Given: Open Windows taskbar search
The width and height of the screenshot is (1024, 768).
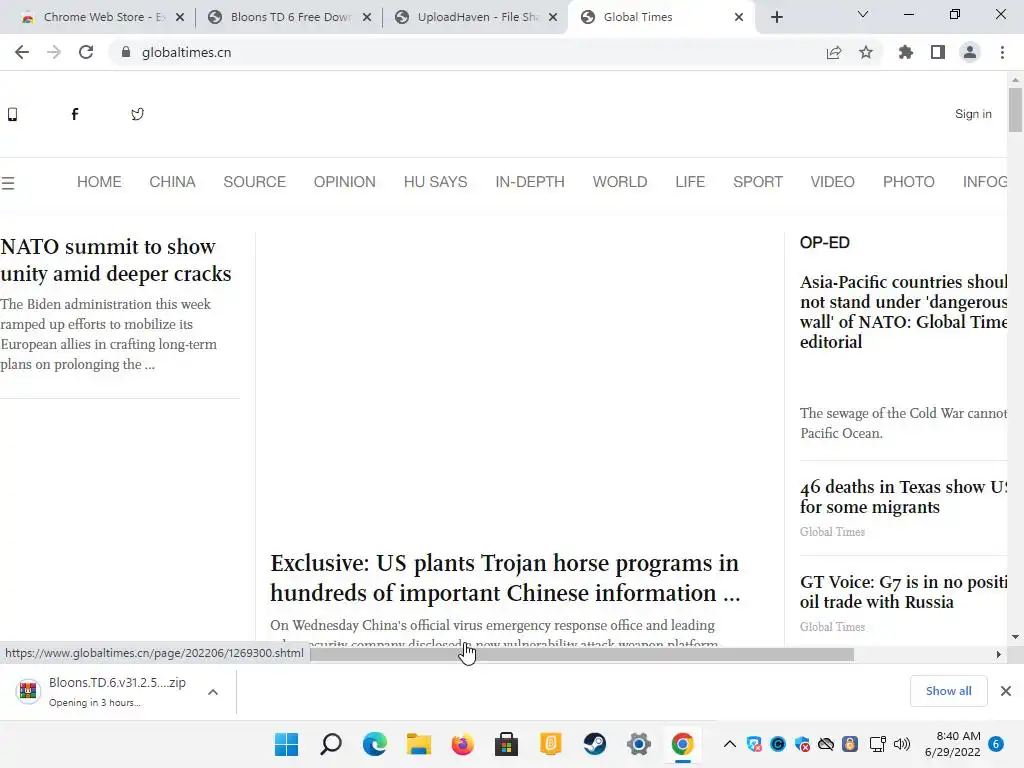Looking at the screenshot, I should point(330,744).
